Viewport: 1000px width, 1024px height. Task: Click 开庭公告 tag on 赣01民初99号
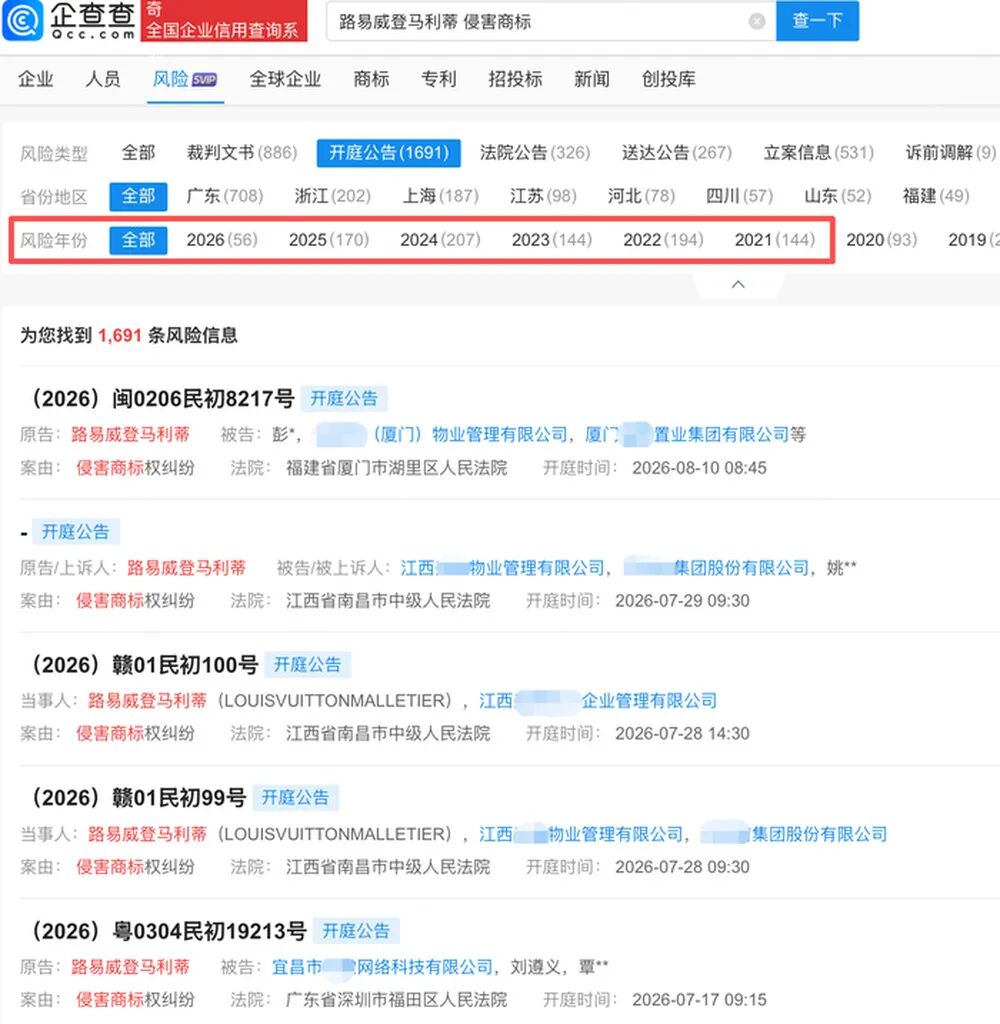pos(295,797)
